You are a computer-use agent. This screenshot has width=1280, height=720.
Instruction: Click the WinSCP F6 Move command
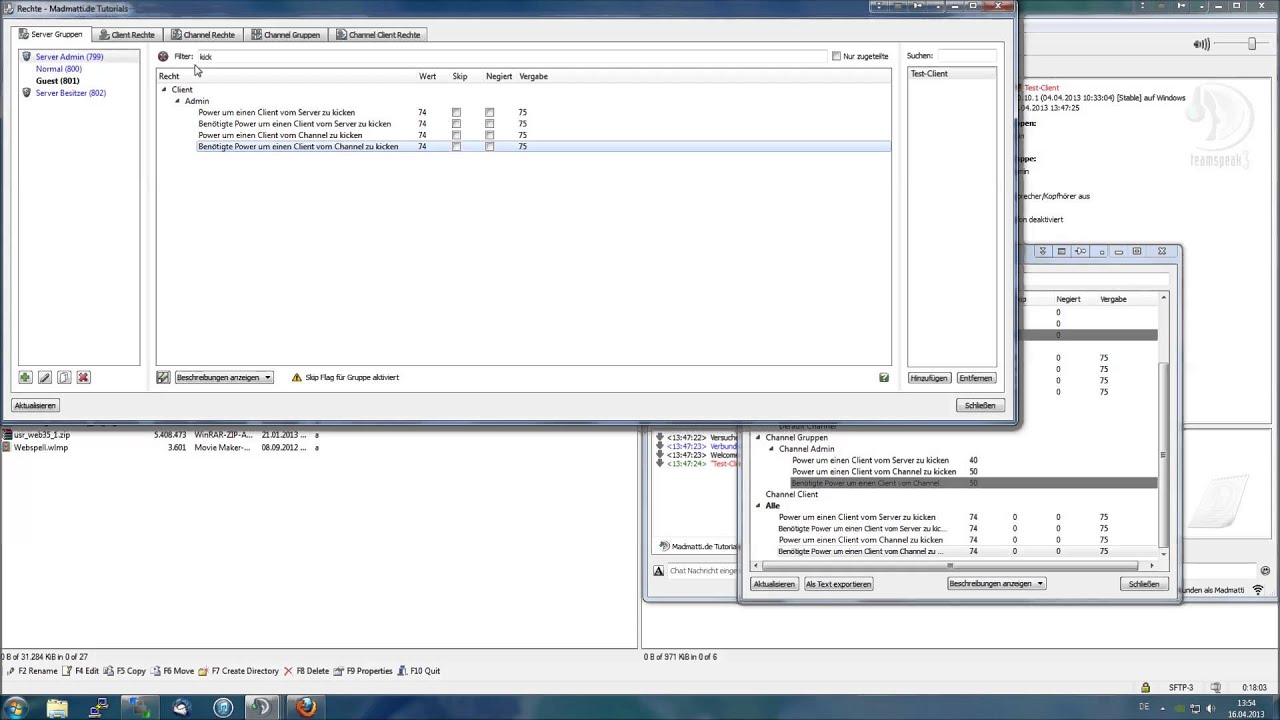[x=173, y=671]
